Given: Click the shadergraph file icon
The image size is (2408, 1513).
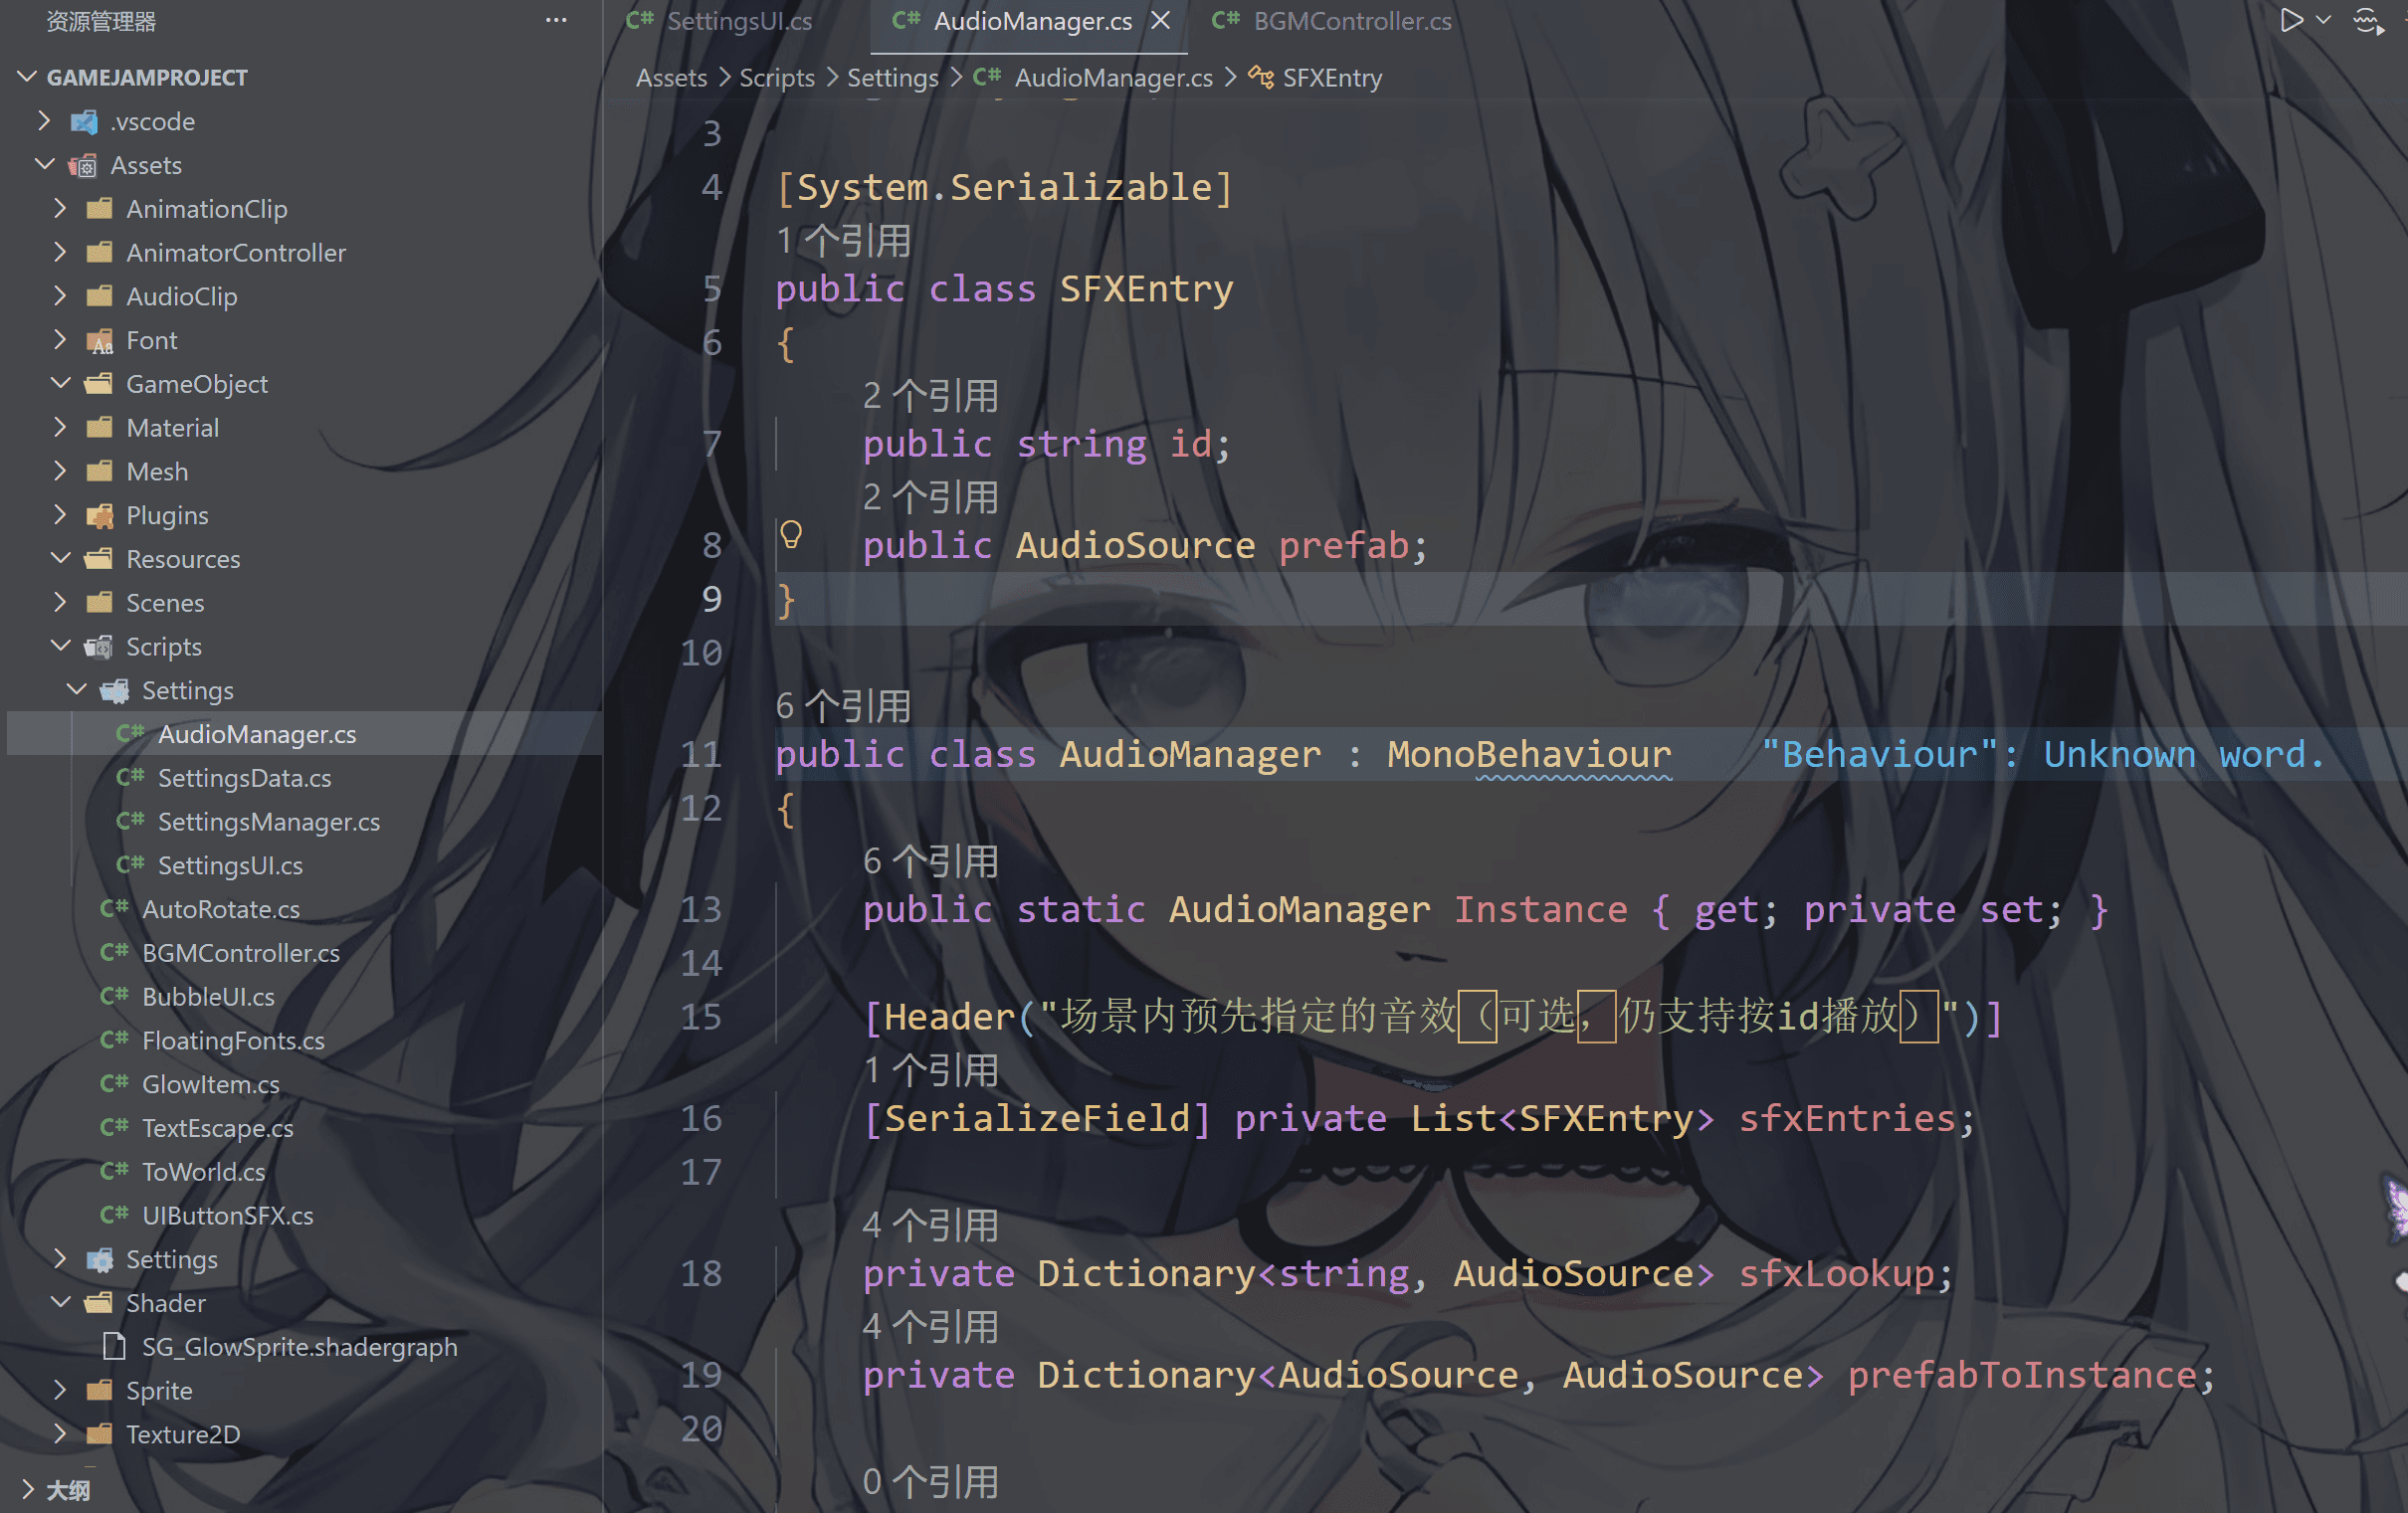Looking at the screenshot, I should click(114, 1347).
